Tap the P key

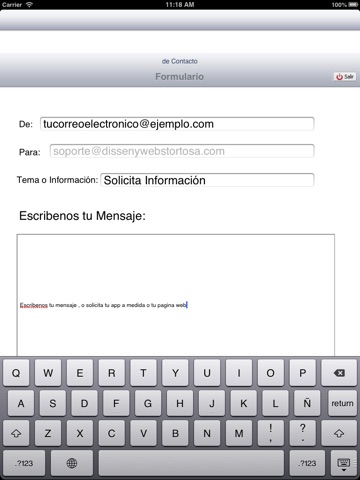pyautogui.click(x=303, y=373)
